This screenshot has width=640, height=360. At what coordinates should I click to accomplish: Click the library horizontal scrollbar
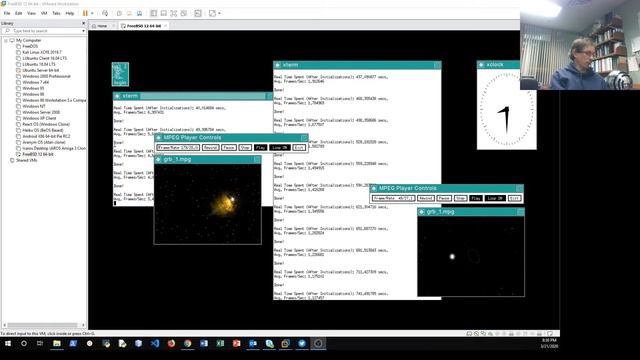click(x=42, y=325)
